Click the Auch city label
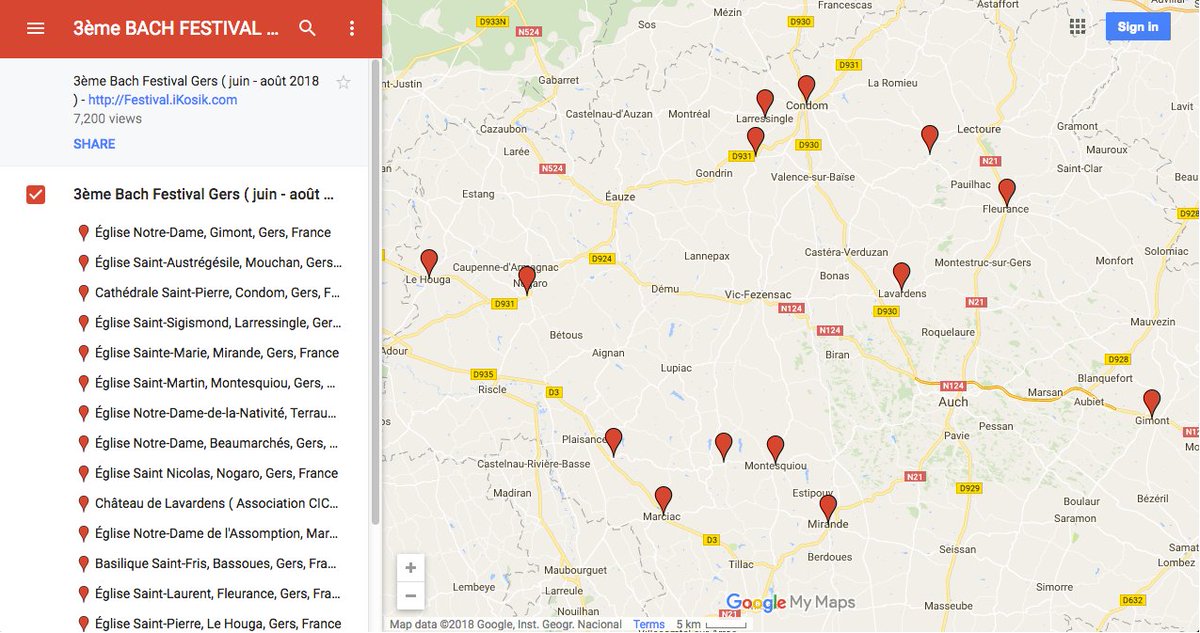Screen dimensions: 1200x633 coord(953,401)
